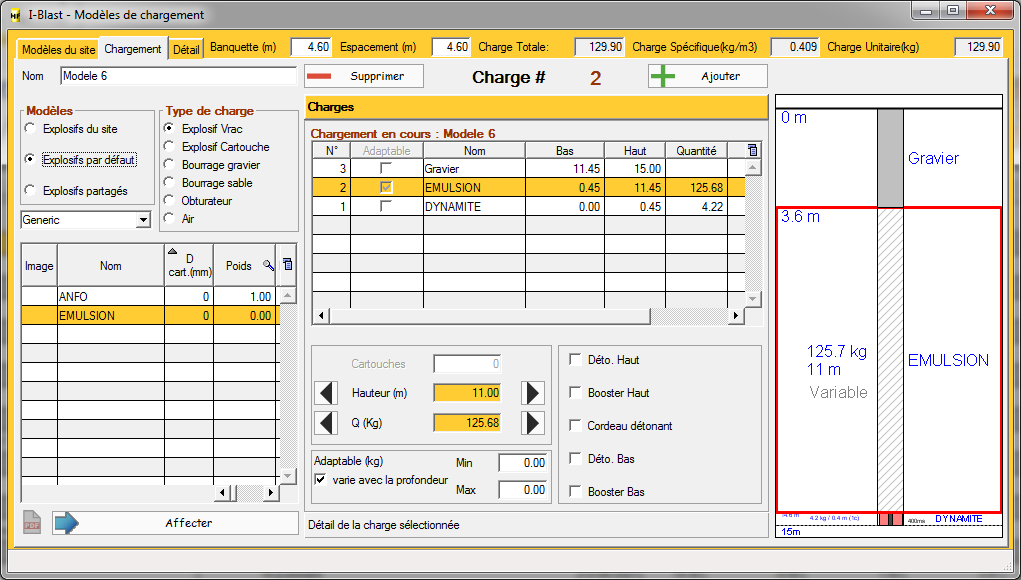Click the green plus icon of Ajouter

click(663, 76)
